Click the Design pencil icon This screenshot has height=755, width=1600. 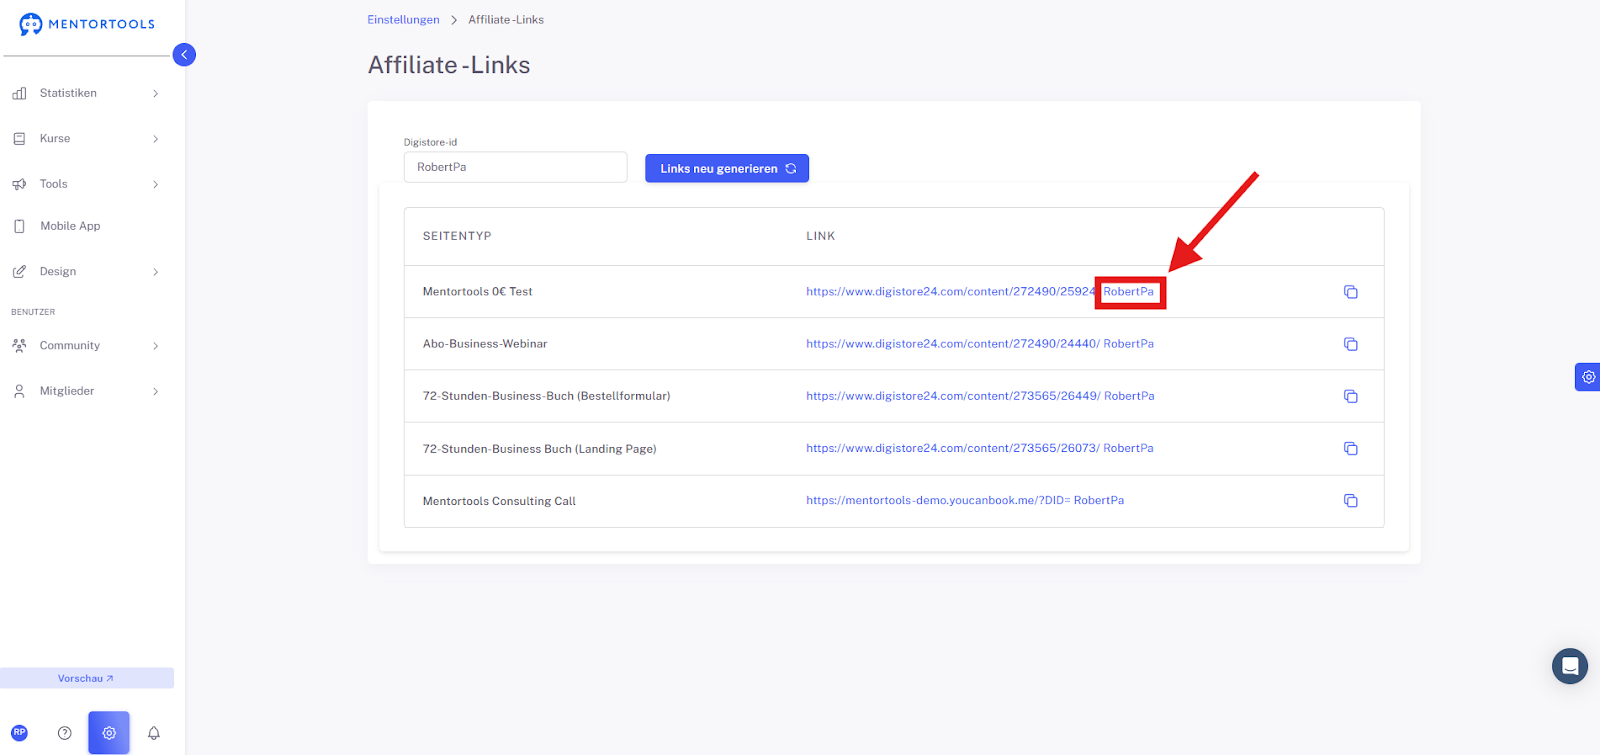[x=19, y=272]
